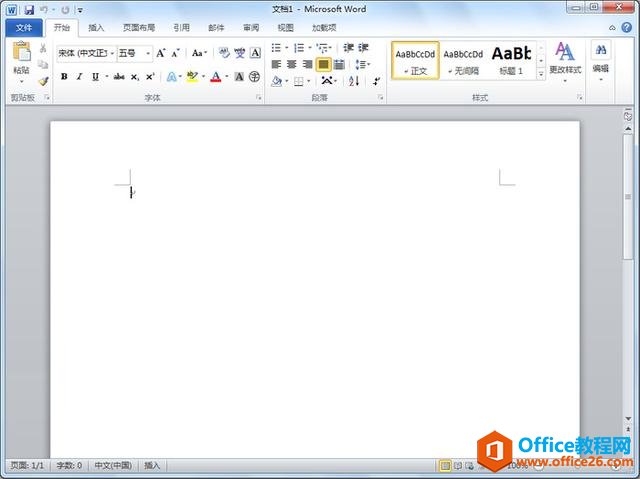The width and height of the screenshot is (640, 479).
Task: Apply paragraph shading paint bucket
Action: (277, 81)
